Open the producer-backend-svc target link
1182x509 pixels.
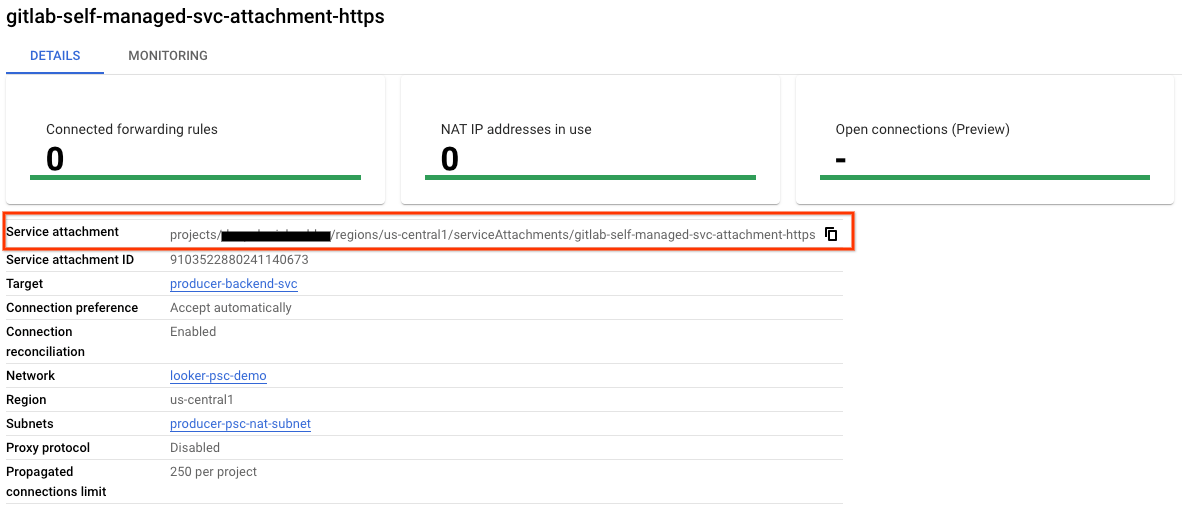click(234, 284)
